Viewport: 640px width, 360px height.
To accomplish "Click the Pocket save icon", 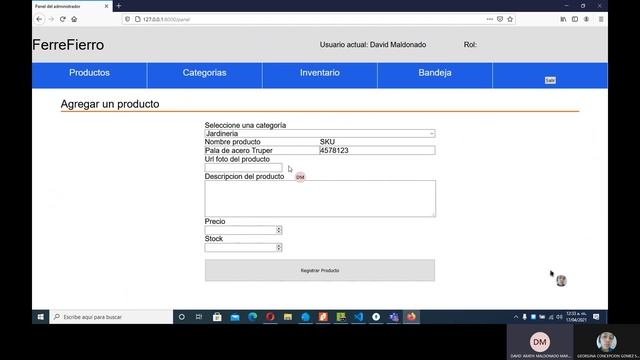I will click(500, 19).
